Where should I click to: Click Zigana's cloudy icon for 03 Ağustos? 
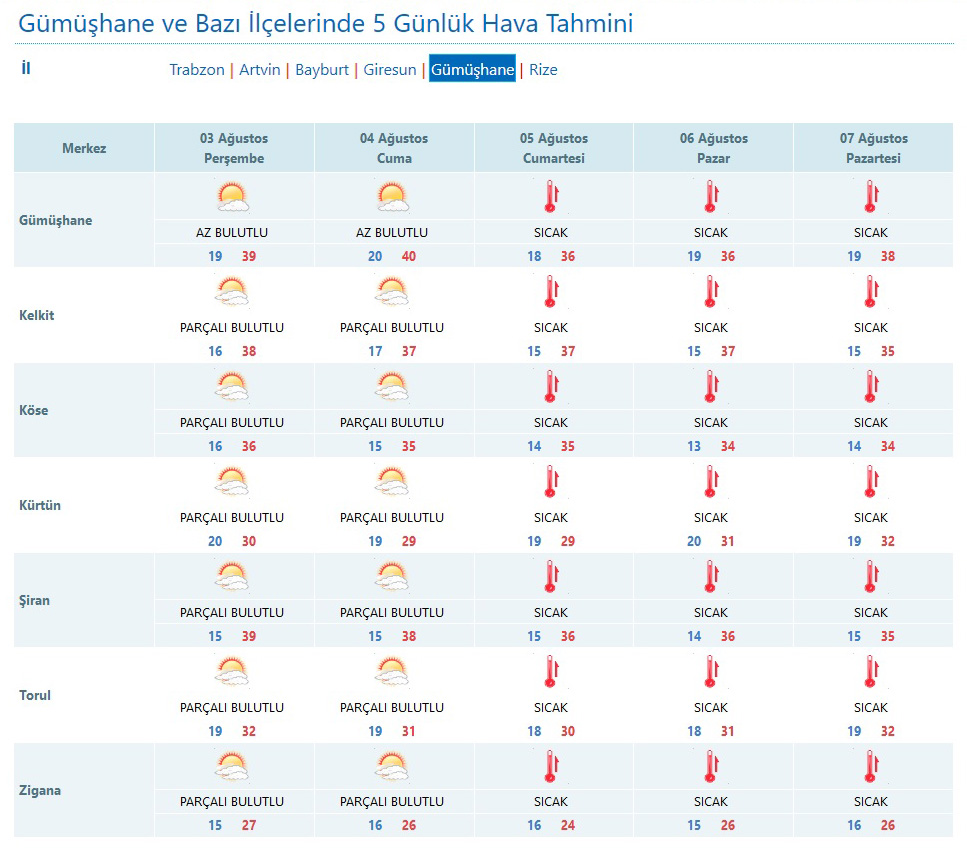(x=232, y=767)
